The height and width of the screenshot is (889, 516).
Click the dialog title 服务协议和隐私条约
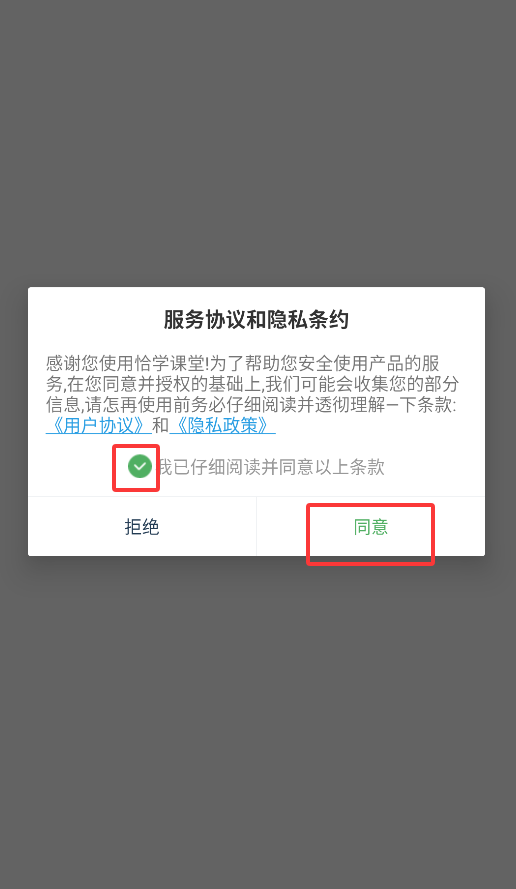click(256, 320)
